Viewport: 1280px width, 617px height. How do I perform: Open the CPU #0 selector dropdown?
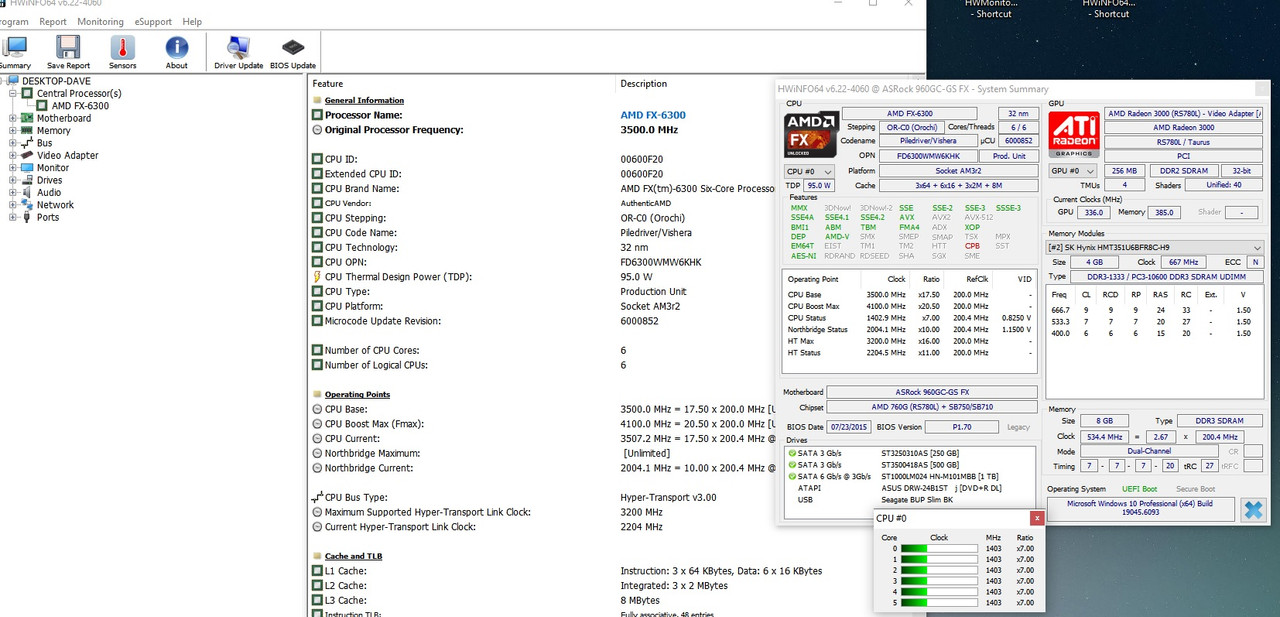[x=809, y=171]
